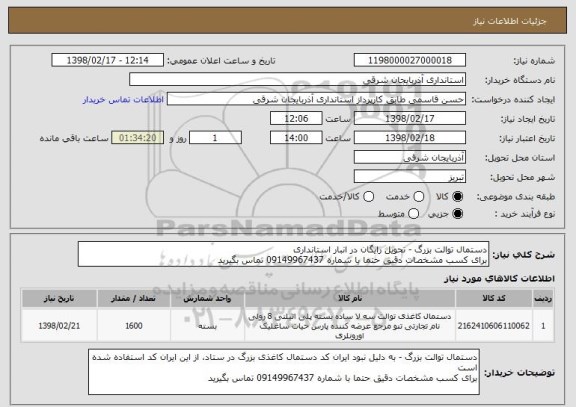Click the اطلاعات کالاهای مورد نیاز heading
The width and height of the screenshot is (576, 407).
click(499, 279)
